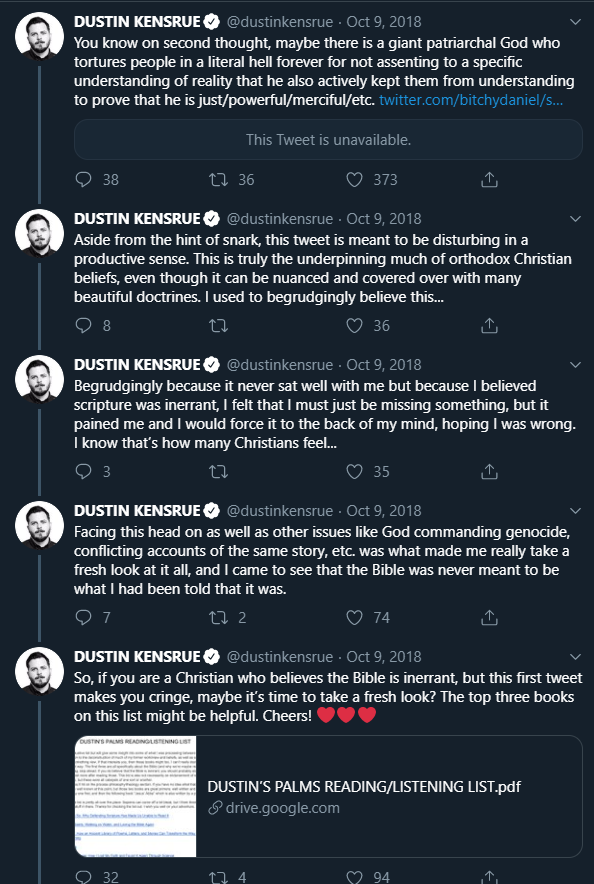Open the options chevron on the first tweet

pos(575,22)
